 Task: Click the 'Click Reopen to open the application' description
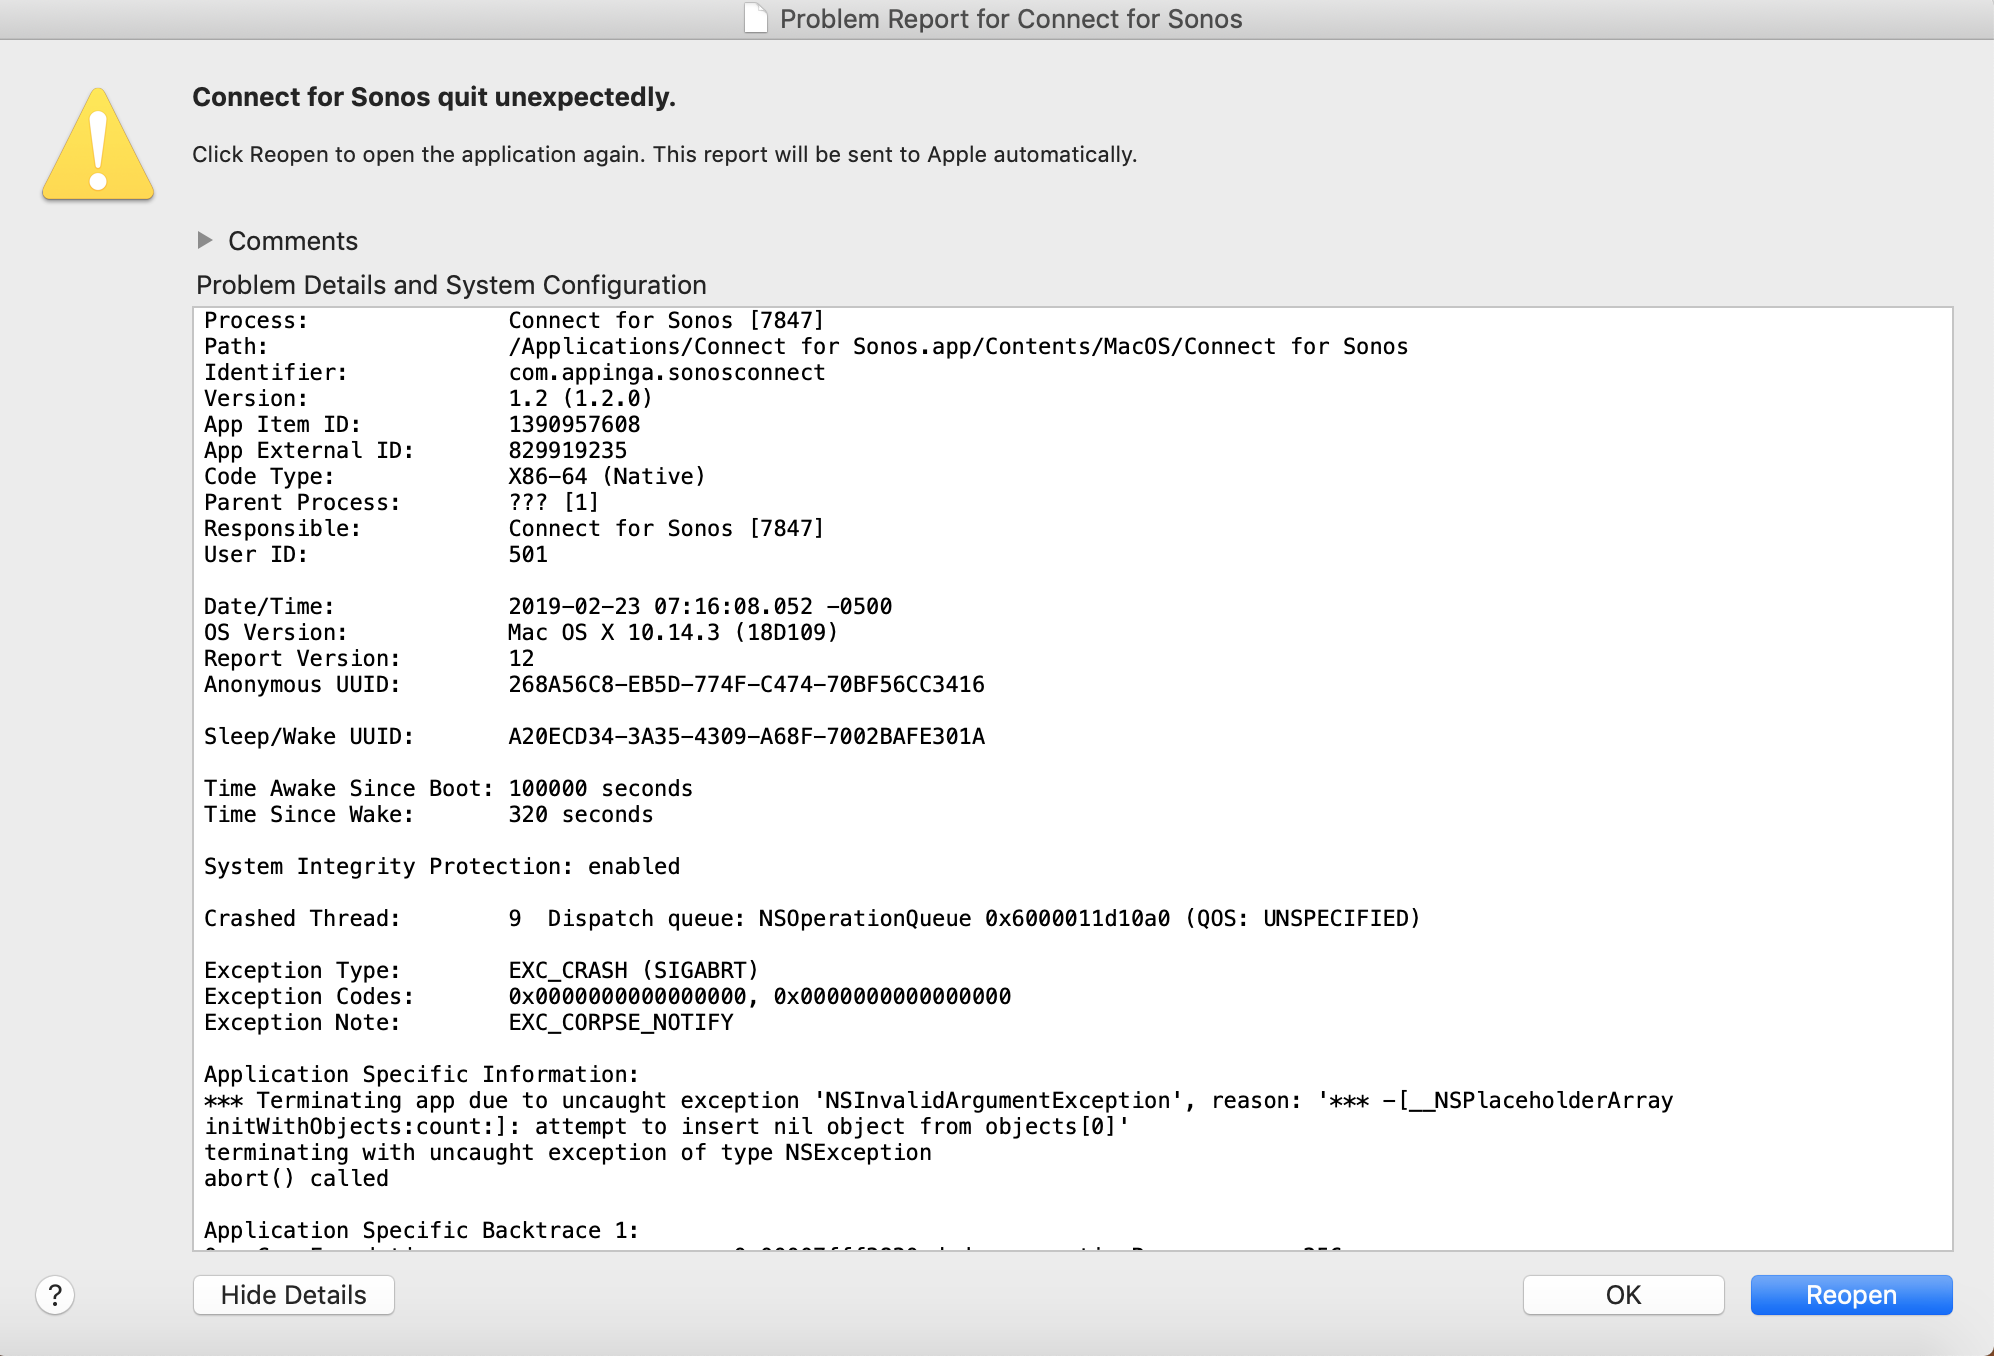tap(665, 154)
